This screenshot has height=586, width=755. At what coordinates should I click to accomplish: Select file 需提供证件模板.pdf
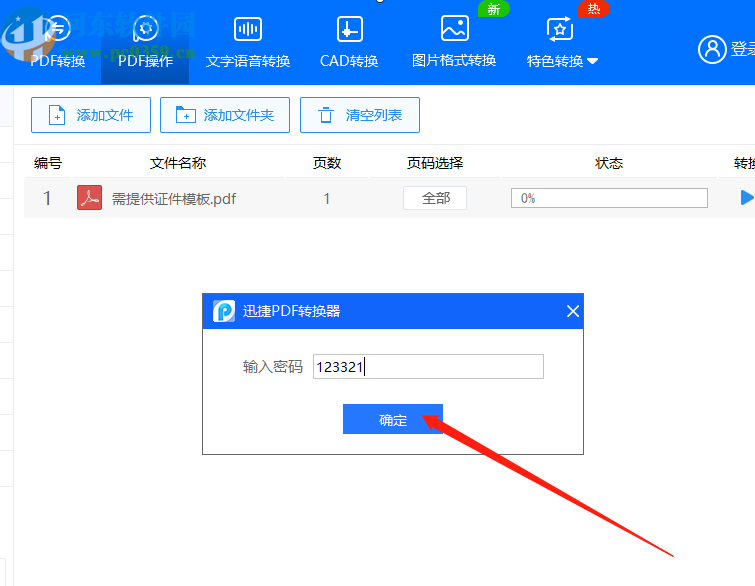point(174,199)
